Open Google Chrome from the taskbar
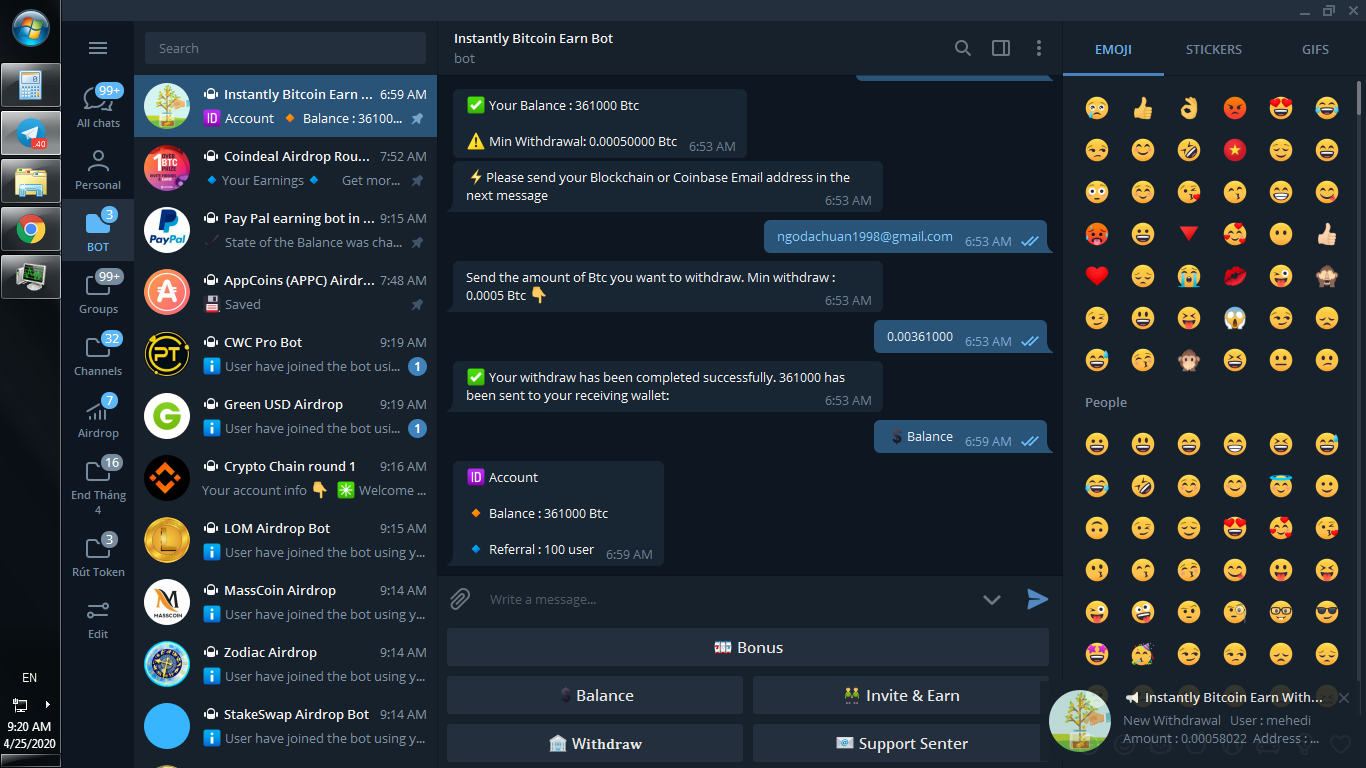Screen dimensions: 1366x768 coord(31,230)
